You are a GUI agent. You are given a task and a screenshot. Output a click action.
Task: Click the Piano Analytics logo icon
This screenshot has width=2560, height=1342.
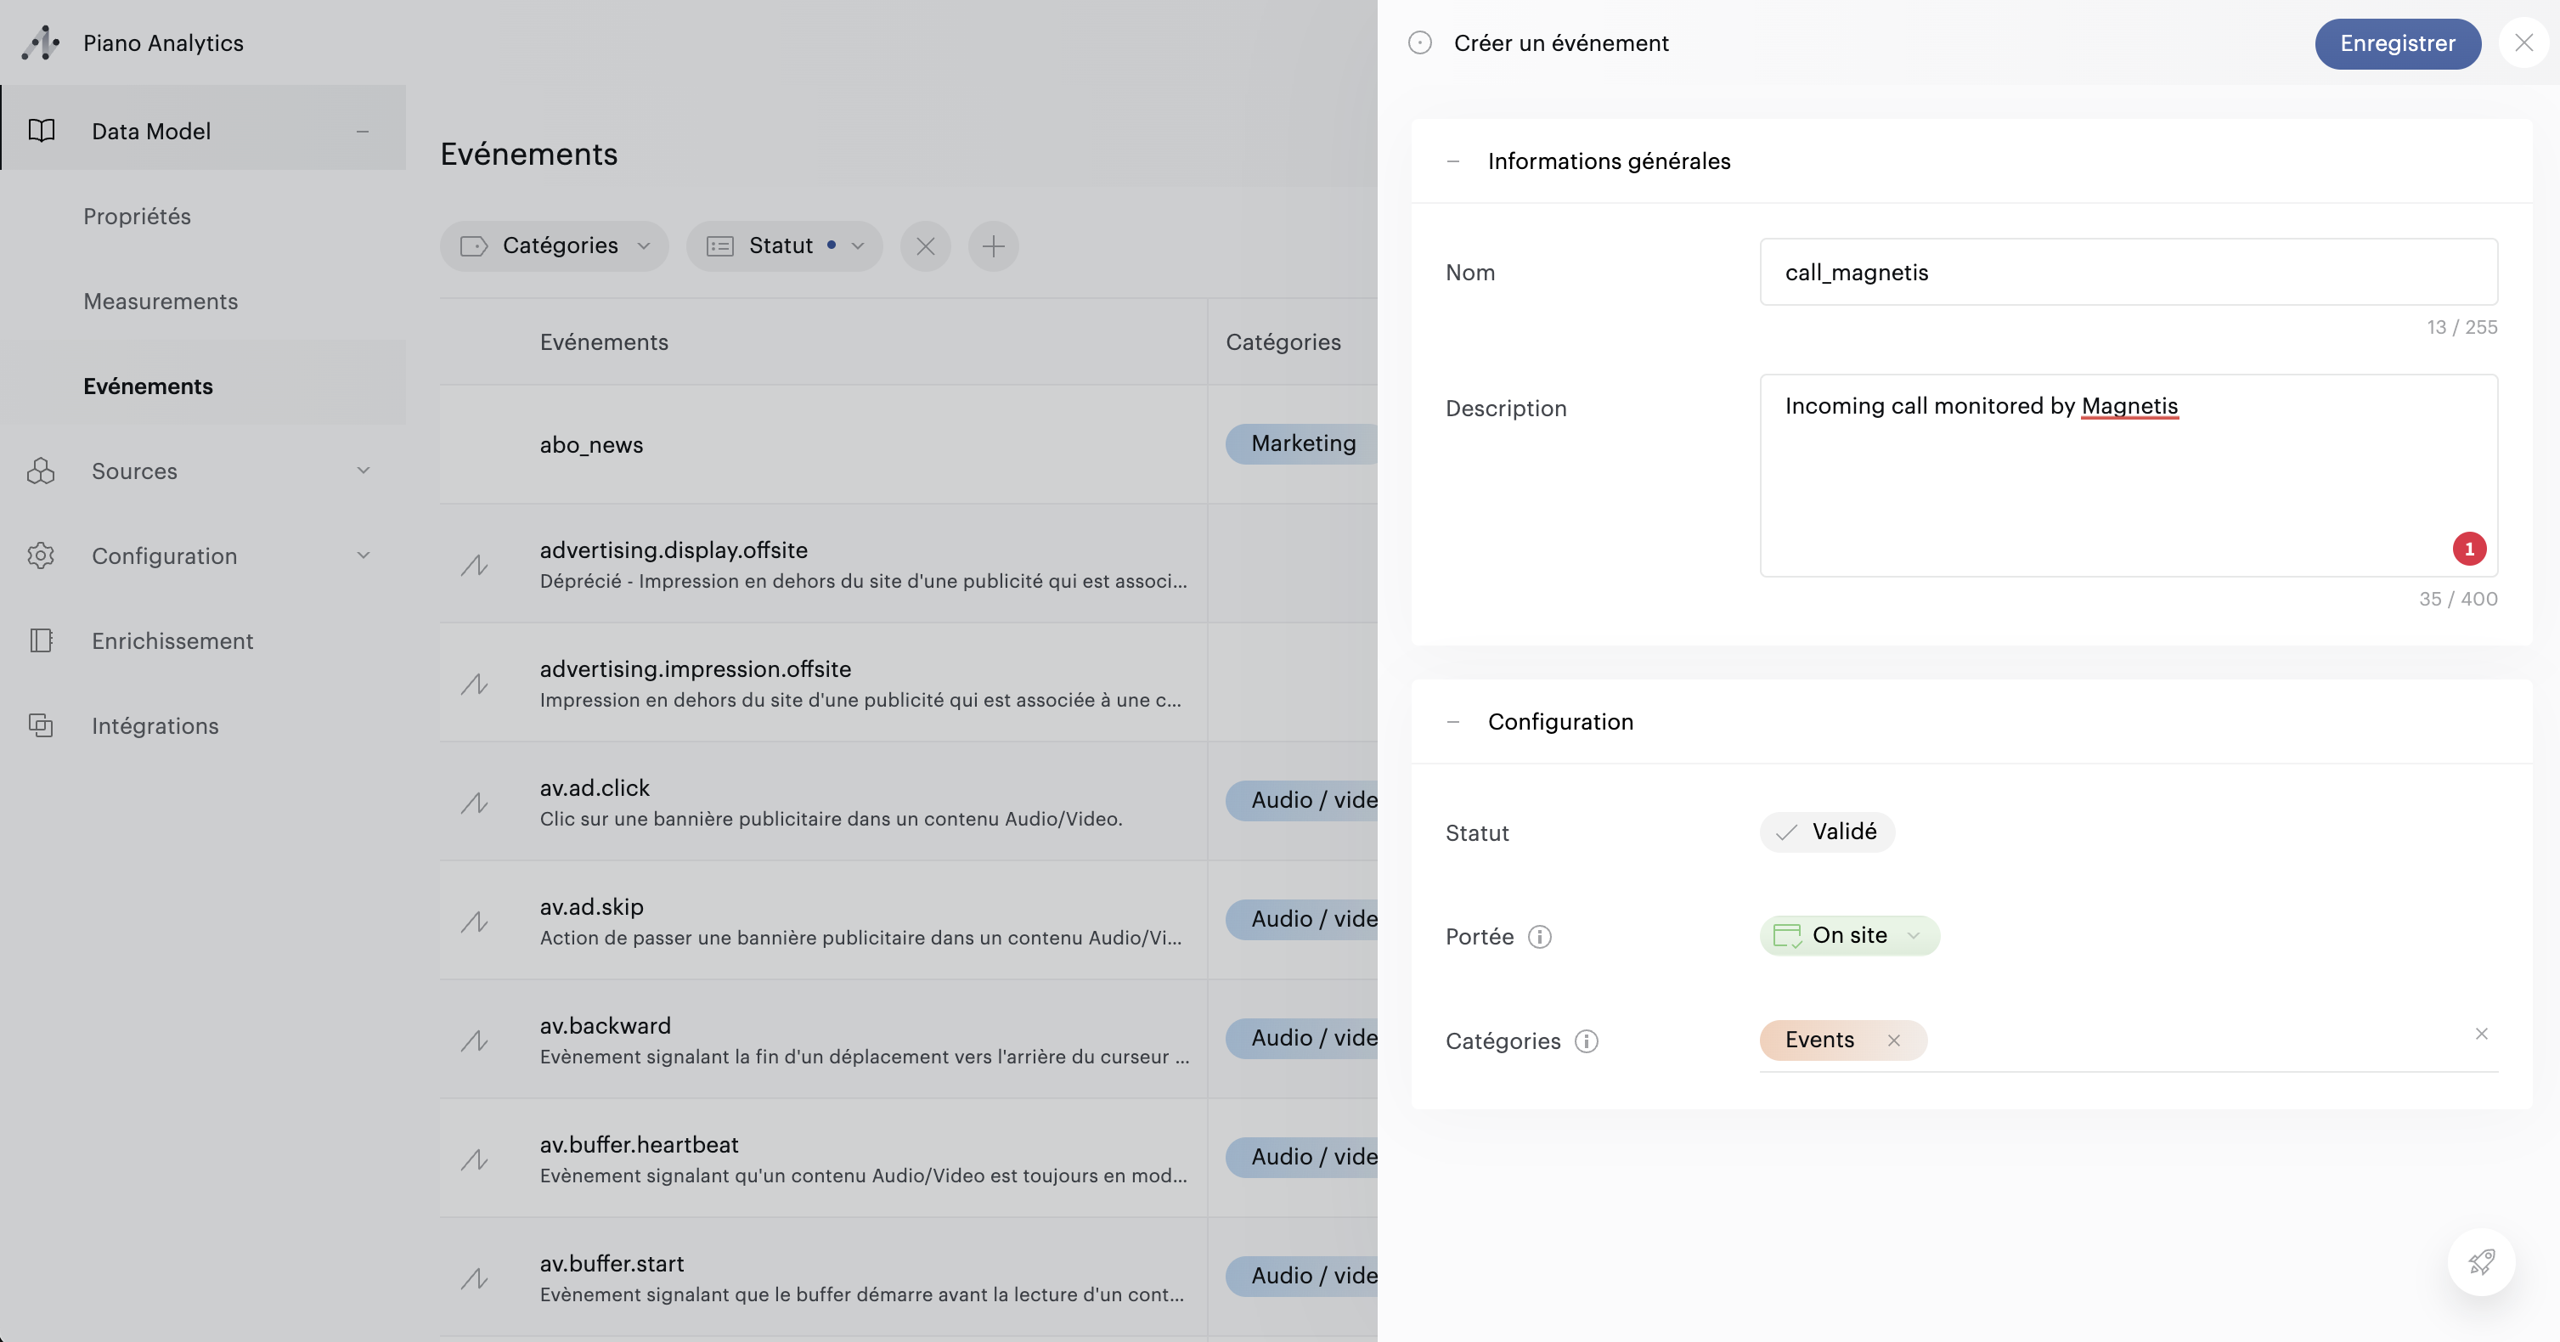pos(41,43)
